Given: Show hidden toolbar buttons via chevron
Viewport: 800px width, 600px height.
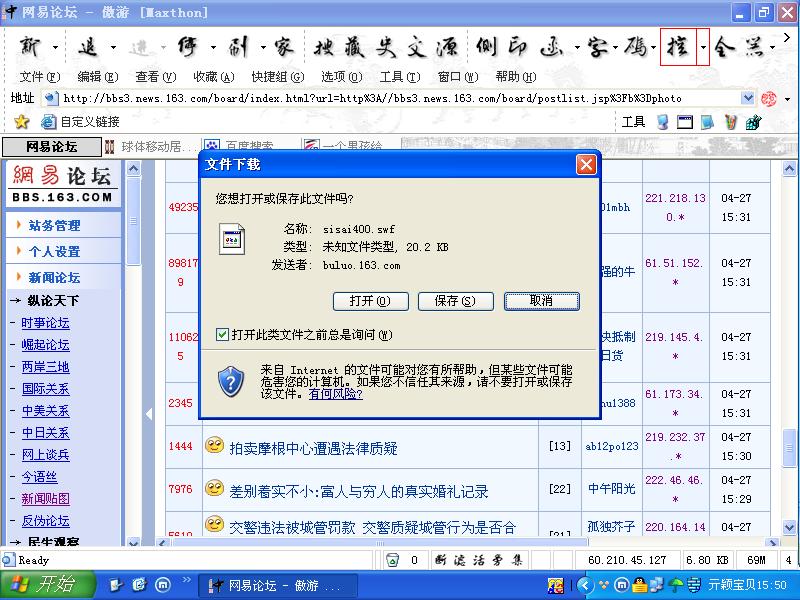Looking at the screenshot, I should [x=787, y=37].
